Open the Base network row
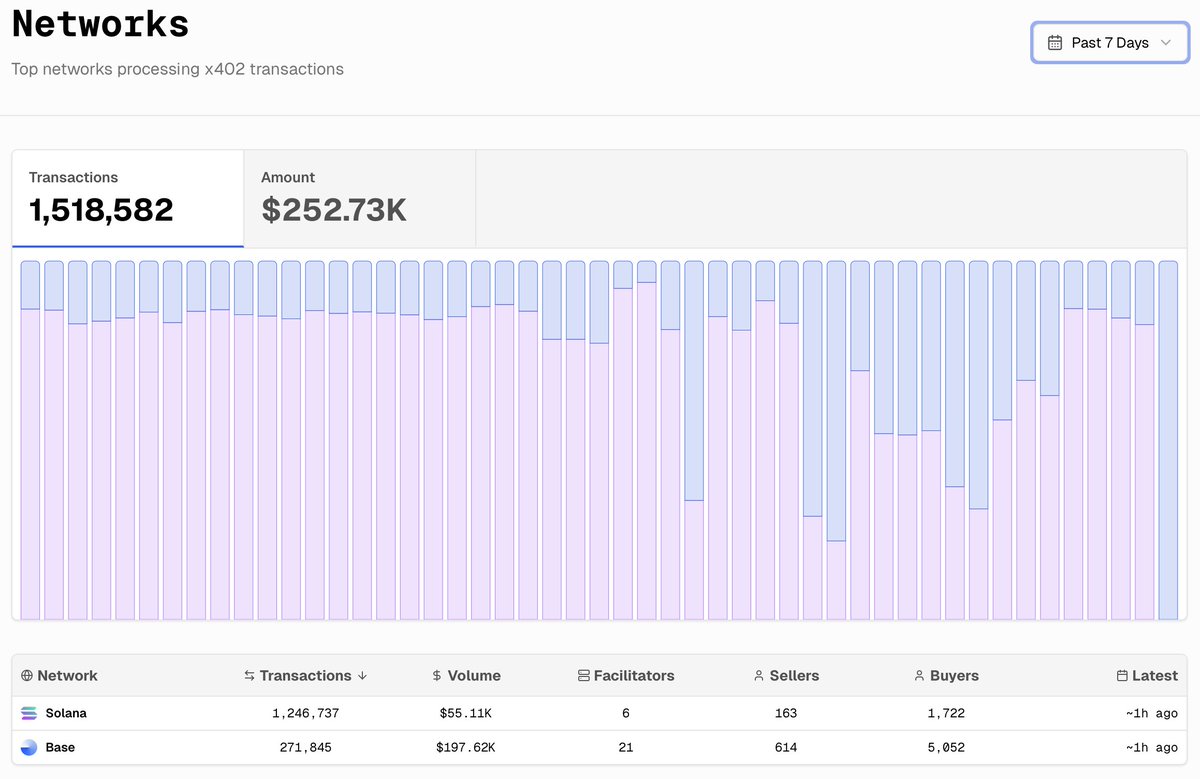 click(x=60, y=747)
